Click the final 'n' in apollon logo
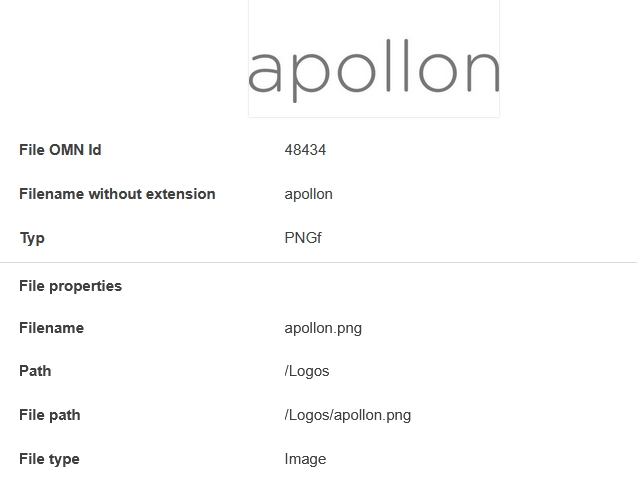This screenshot has height=480, width=637. 480,72
